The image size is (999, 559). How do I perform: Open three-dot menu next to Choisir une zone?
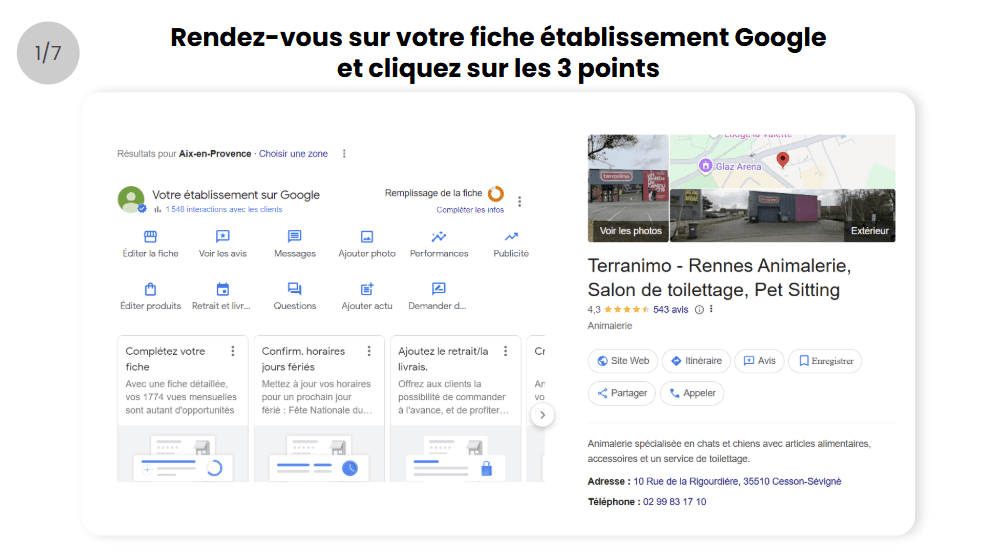344,154
